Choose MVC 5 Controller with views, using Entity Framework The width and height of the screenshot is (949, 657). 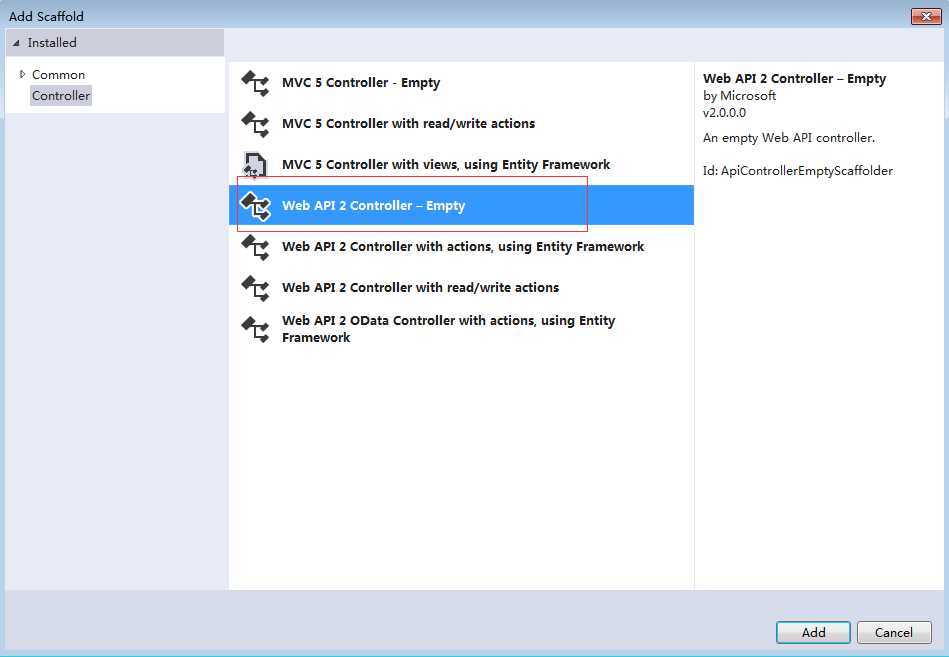pyautogui.click(x=461, y=165)
